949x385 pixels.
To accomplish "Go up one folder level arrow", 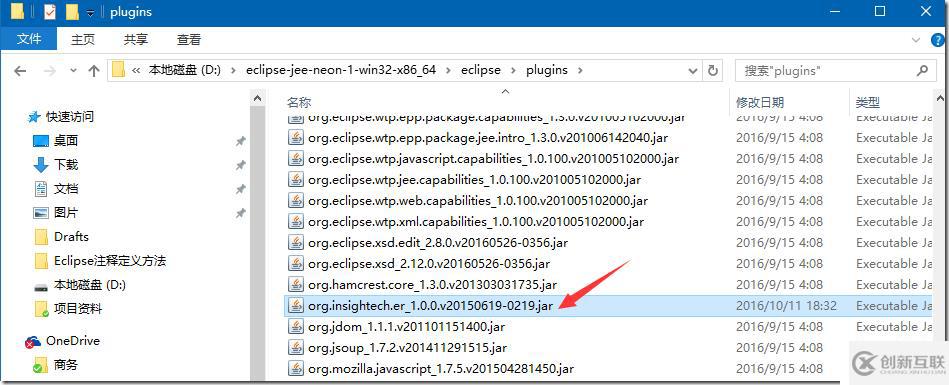I will pyautogui.click(x=94, y=70).
